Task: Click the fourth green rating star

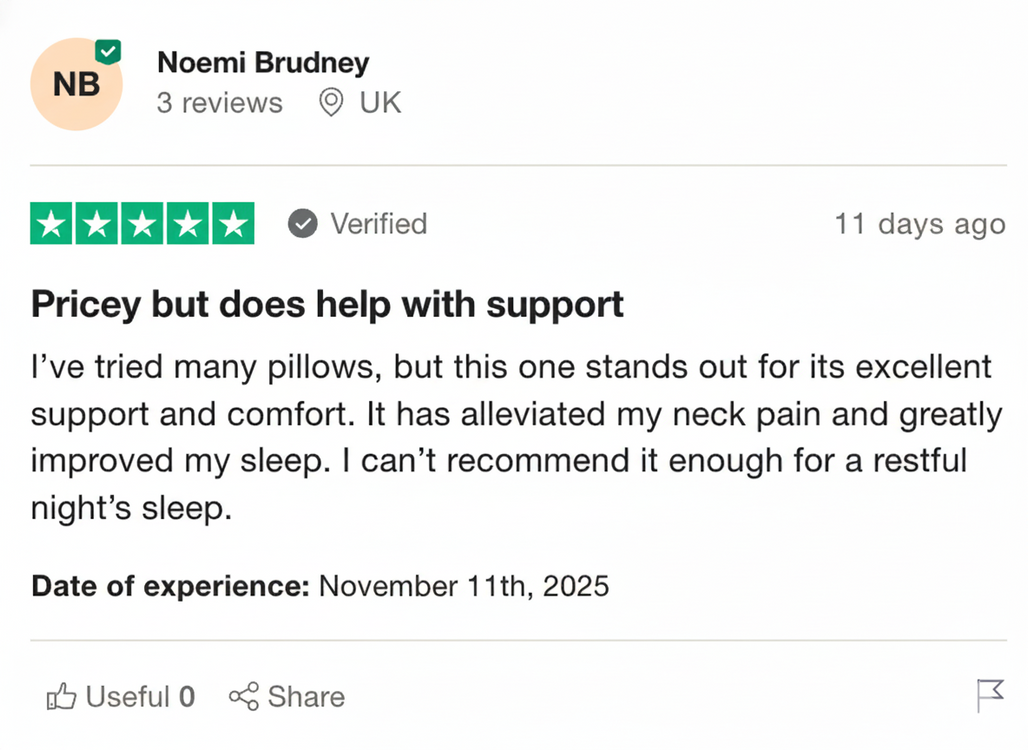Action: pyautogui.click(x=187, y=224)
